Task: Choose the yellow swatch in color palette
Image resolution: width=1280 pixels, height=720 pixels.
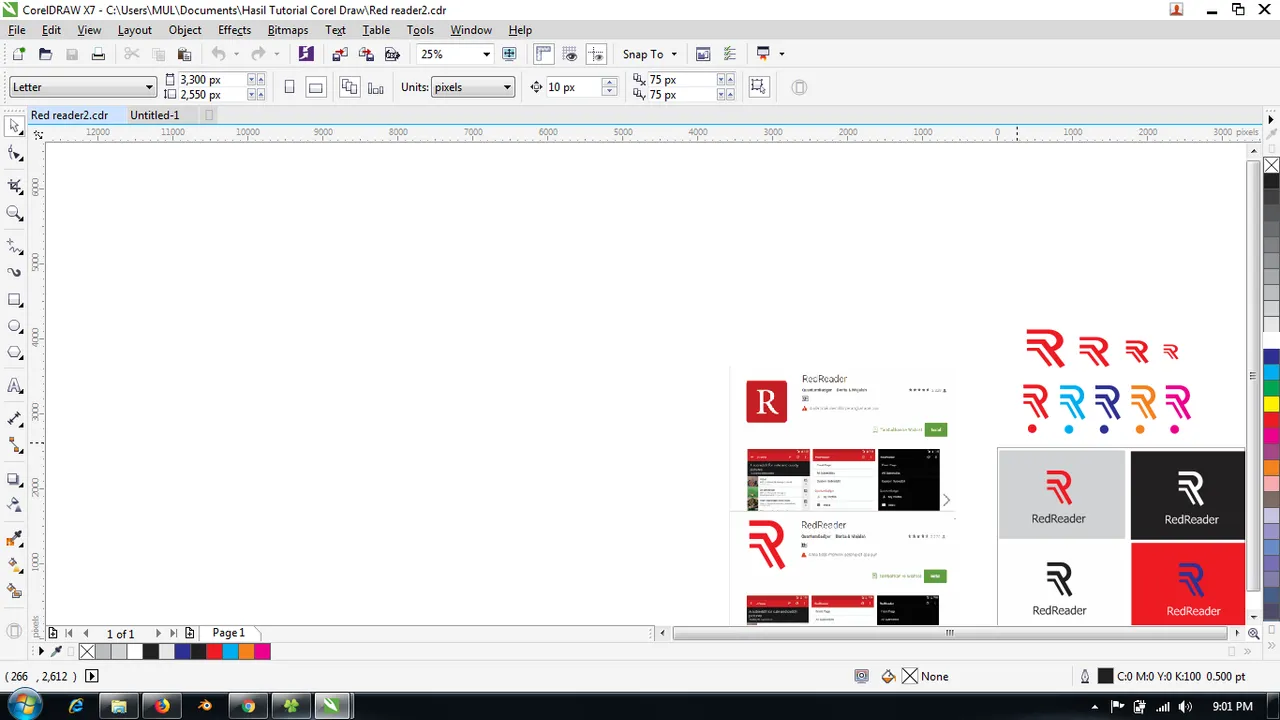Action: point(1271,404)
